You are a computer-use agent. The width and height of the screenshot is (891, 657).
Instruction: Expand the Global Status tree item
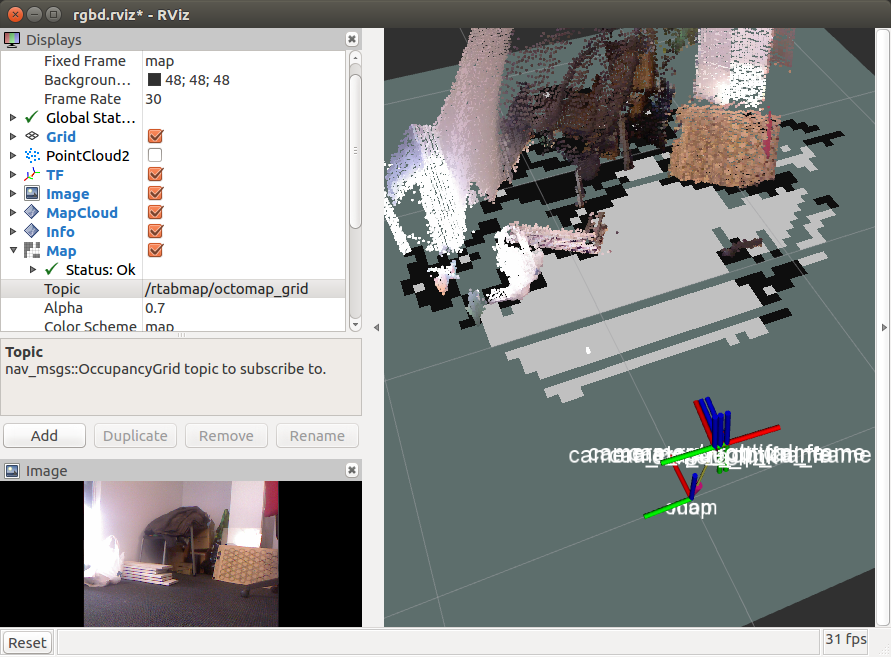point(13,118)
